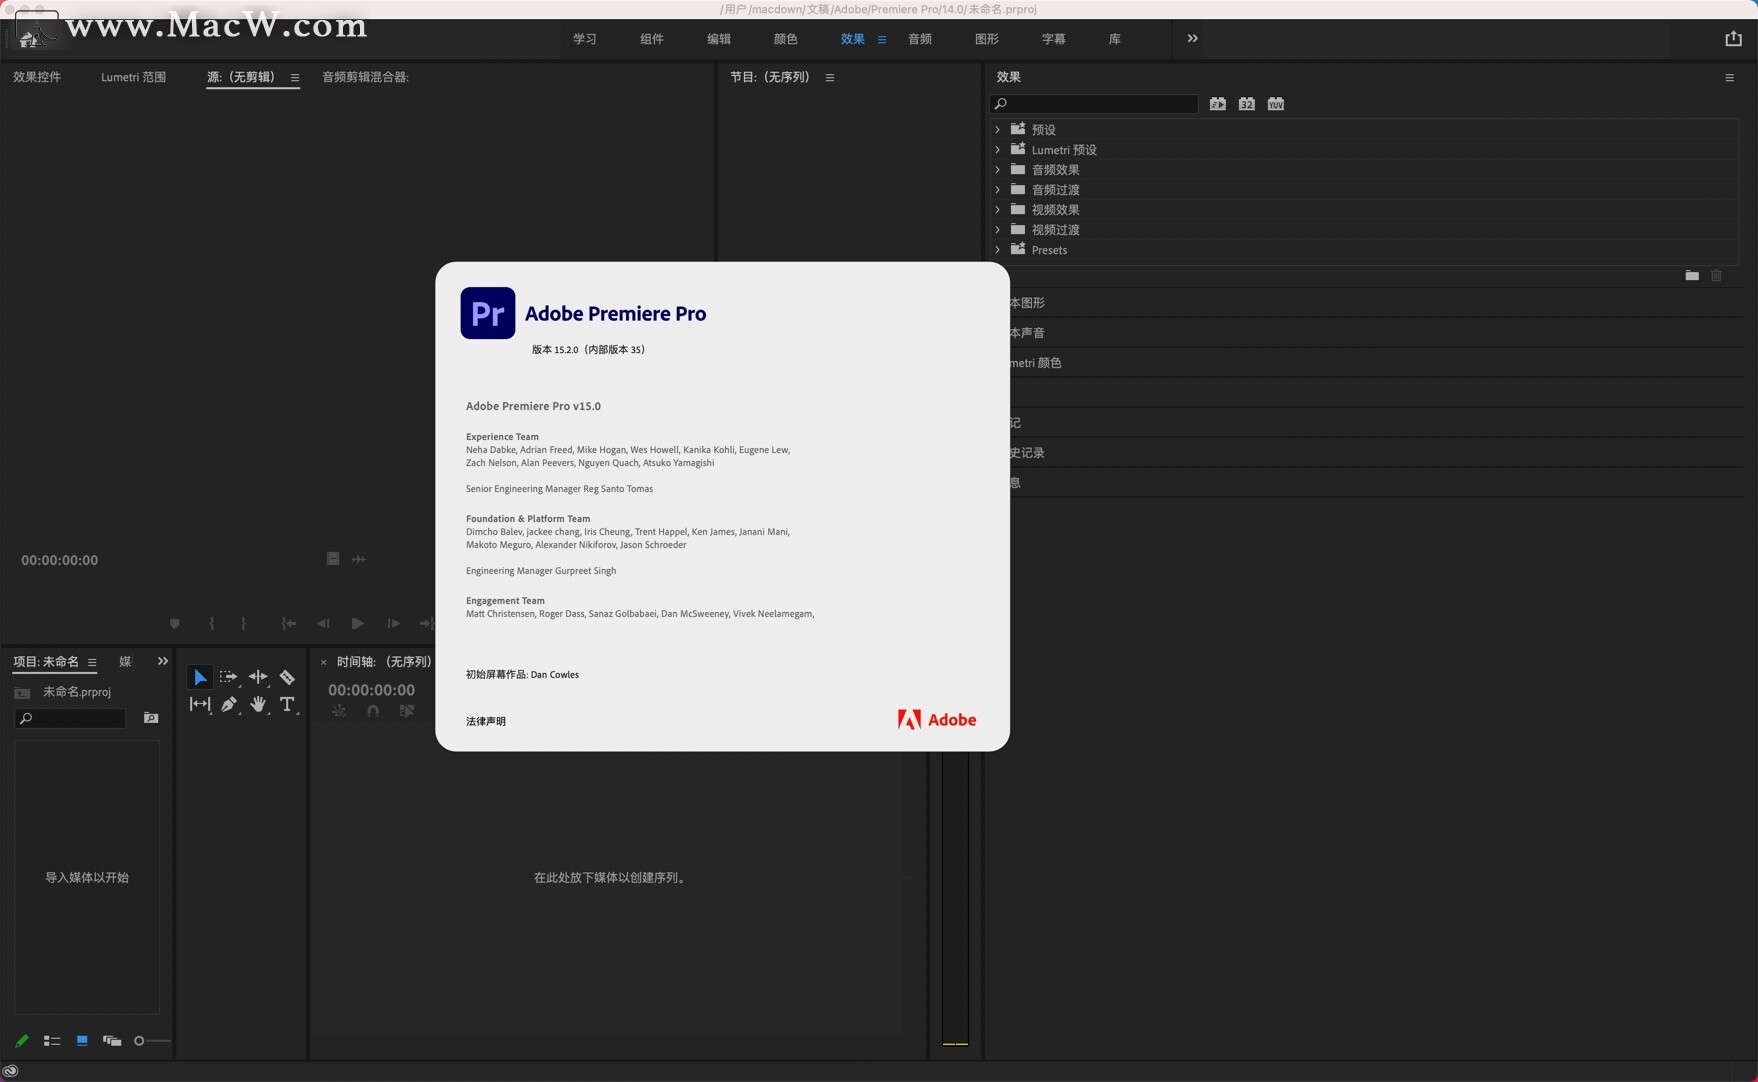Toggle Snap magnet in timeline
Screen dimensions: 1758x1082
(x=373, y=711)
